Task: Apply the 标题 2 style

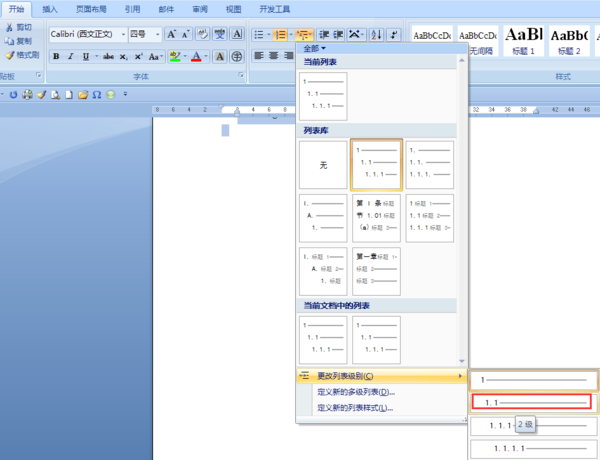Action: pyautogui.click(x=569, y=41)
